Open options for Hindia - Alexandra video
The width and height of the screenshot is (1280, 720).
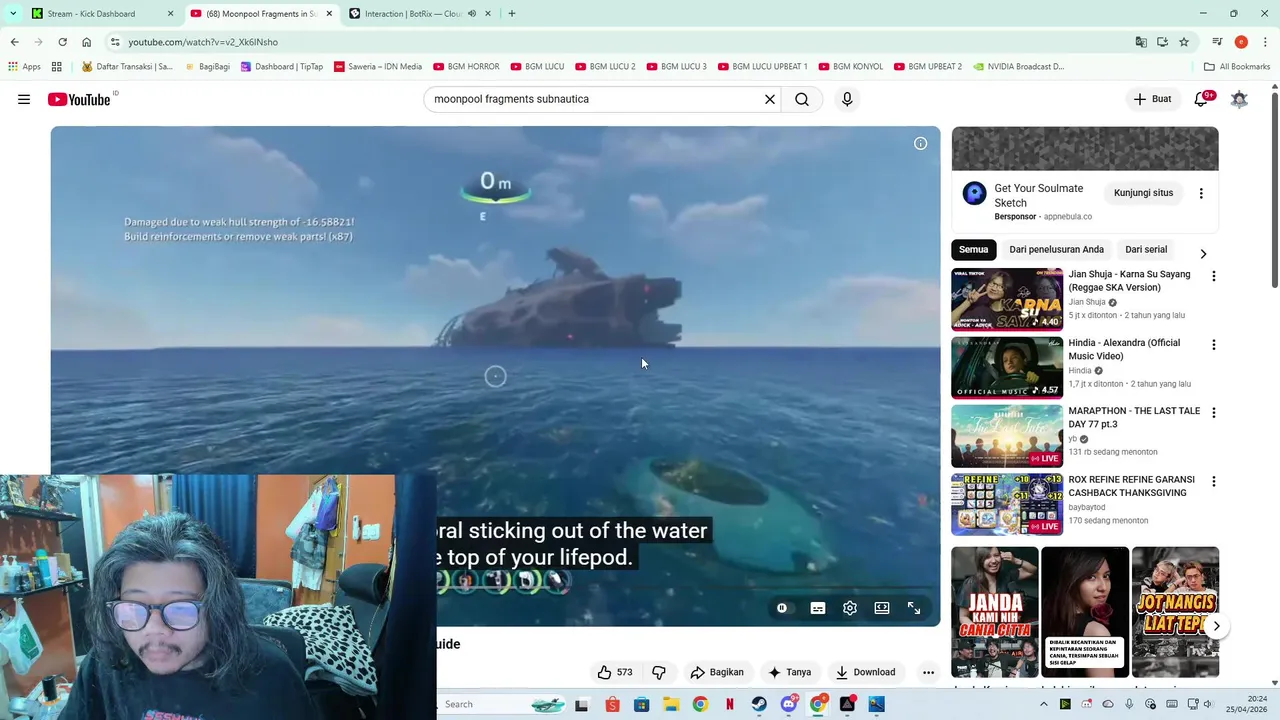tap(1214, 345)
